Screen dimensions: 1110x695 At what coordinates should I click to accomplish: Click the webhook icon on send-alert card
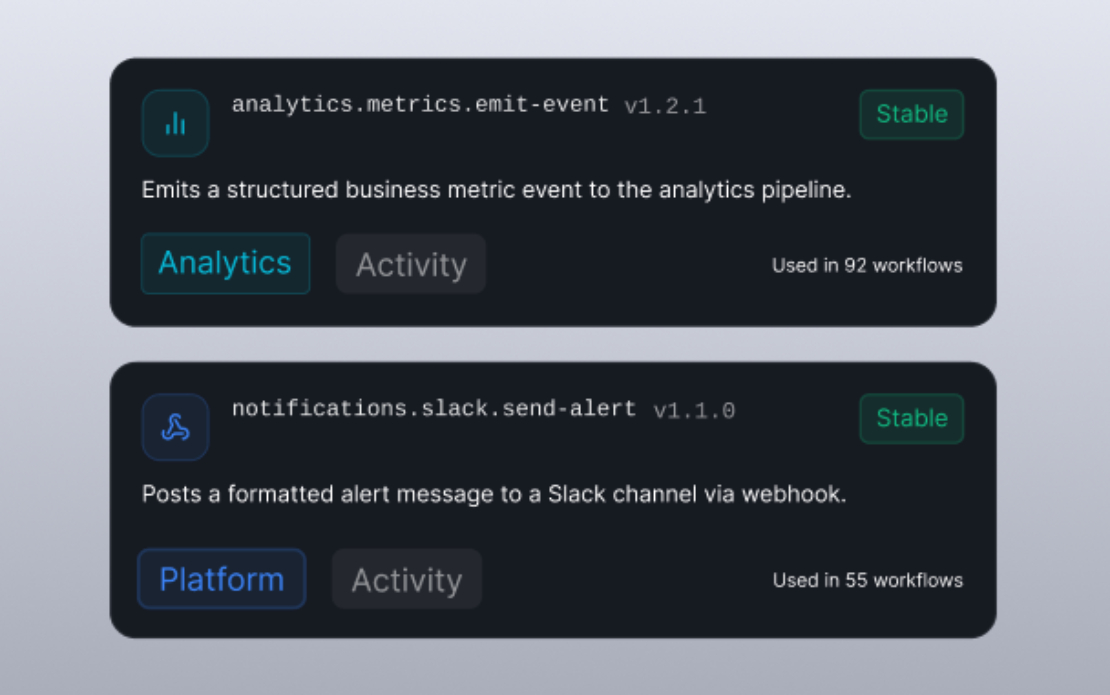pos(176,427)
